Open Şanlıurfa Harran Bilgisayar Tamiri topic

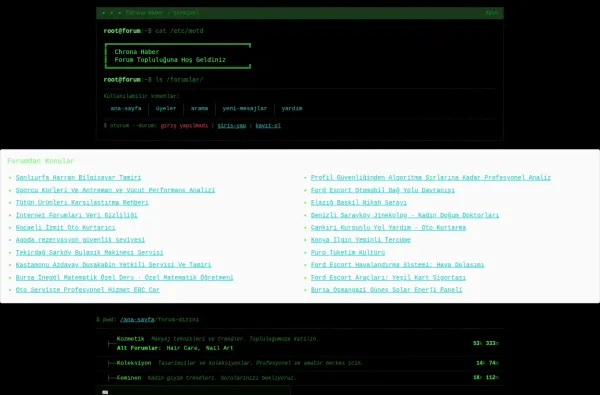(x=78, y=178)
